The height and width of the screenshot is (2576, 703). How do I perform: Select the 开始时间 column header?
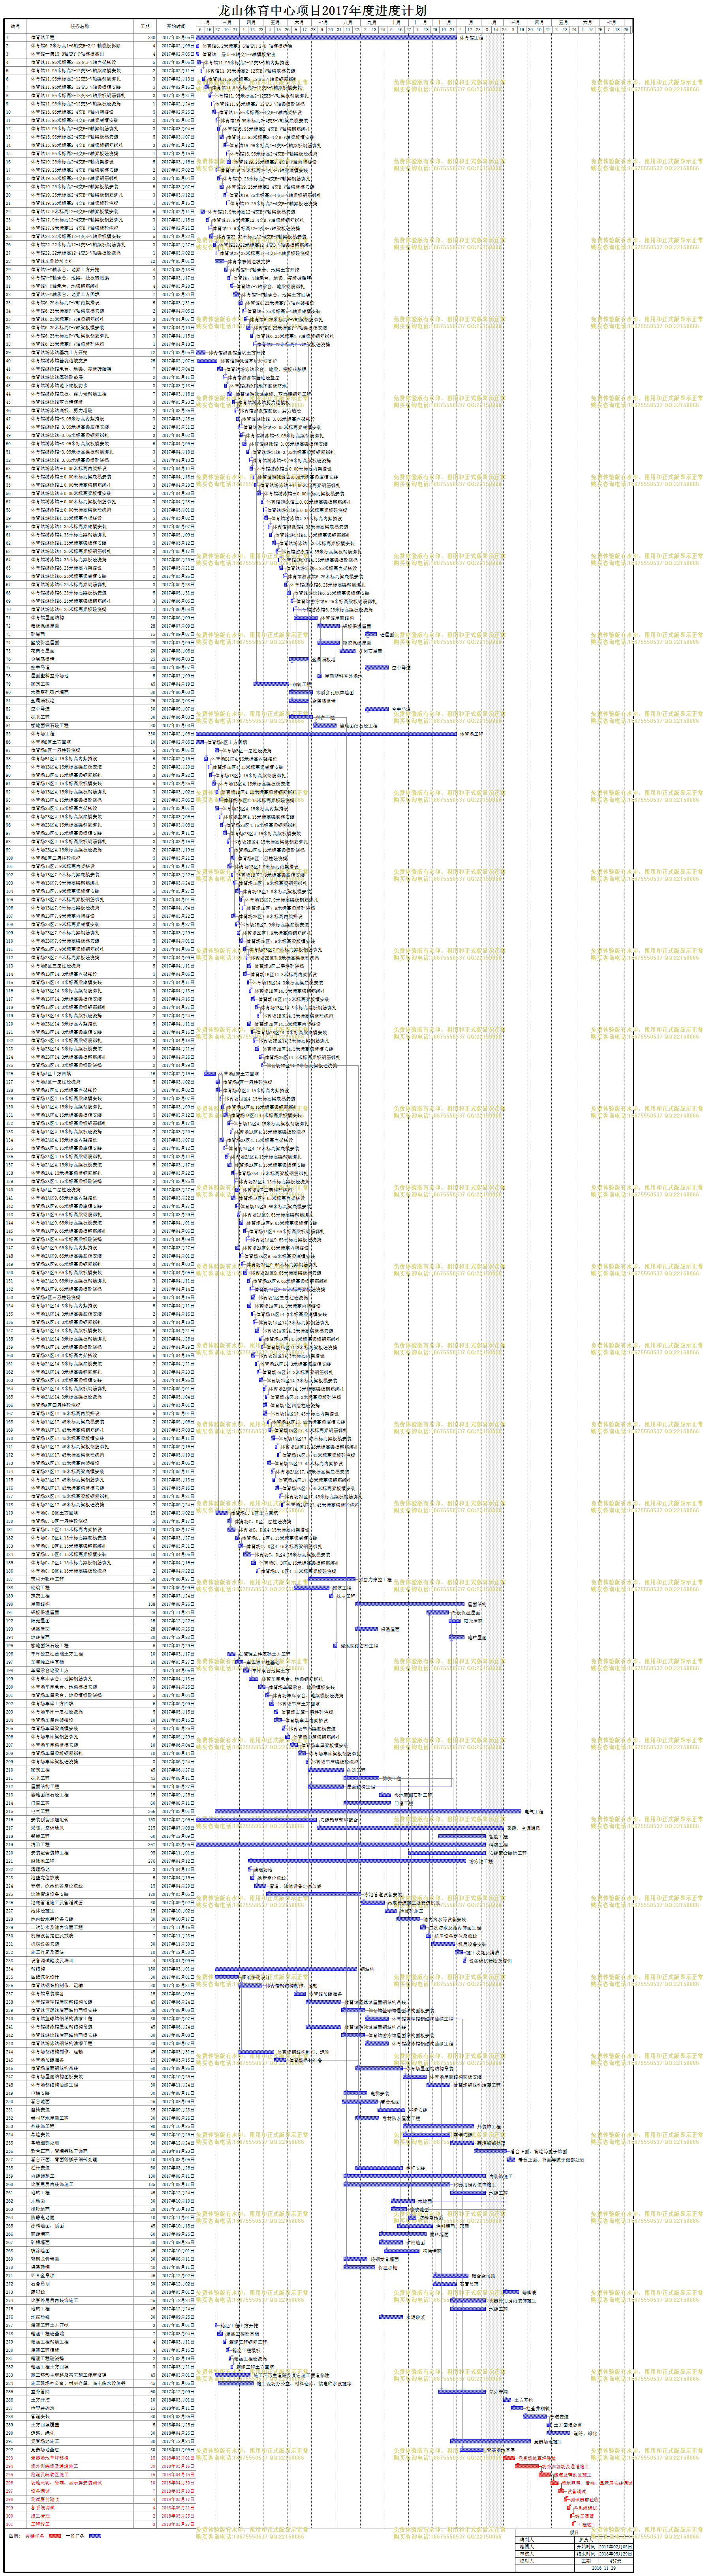click(x=176, y=27)
